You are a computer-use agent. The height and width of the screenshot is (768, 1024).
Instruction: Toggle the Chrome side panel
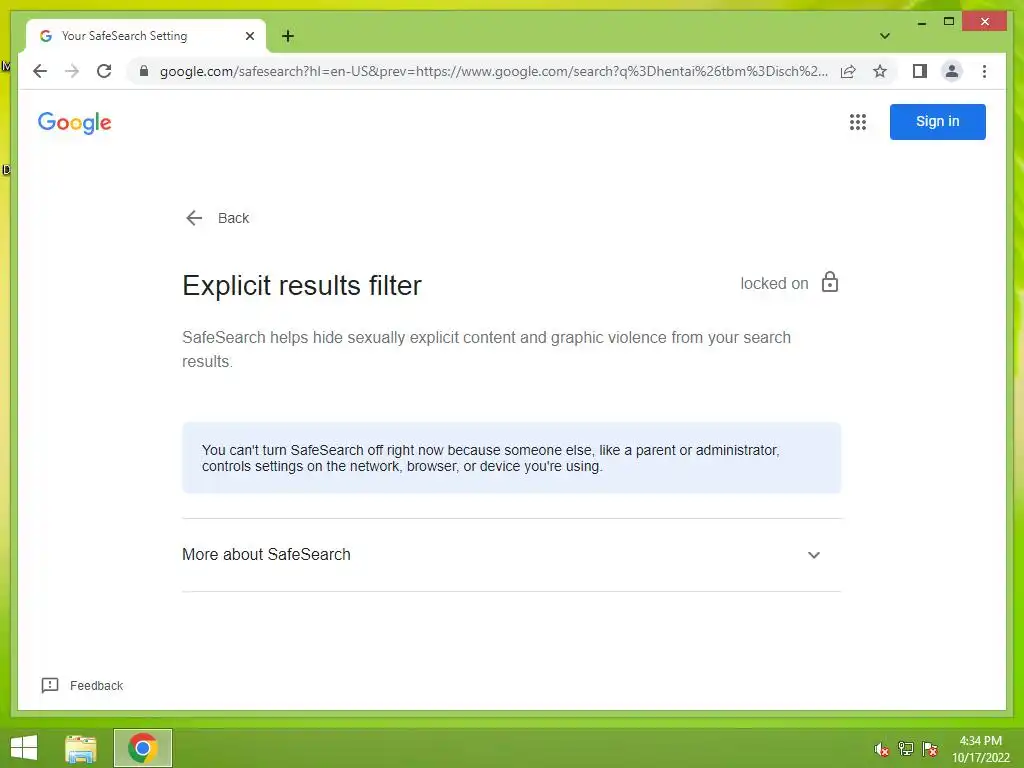point(920,71)
